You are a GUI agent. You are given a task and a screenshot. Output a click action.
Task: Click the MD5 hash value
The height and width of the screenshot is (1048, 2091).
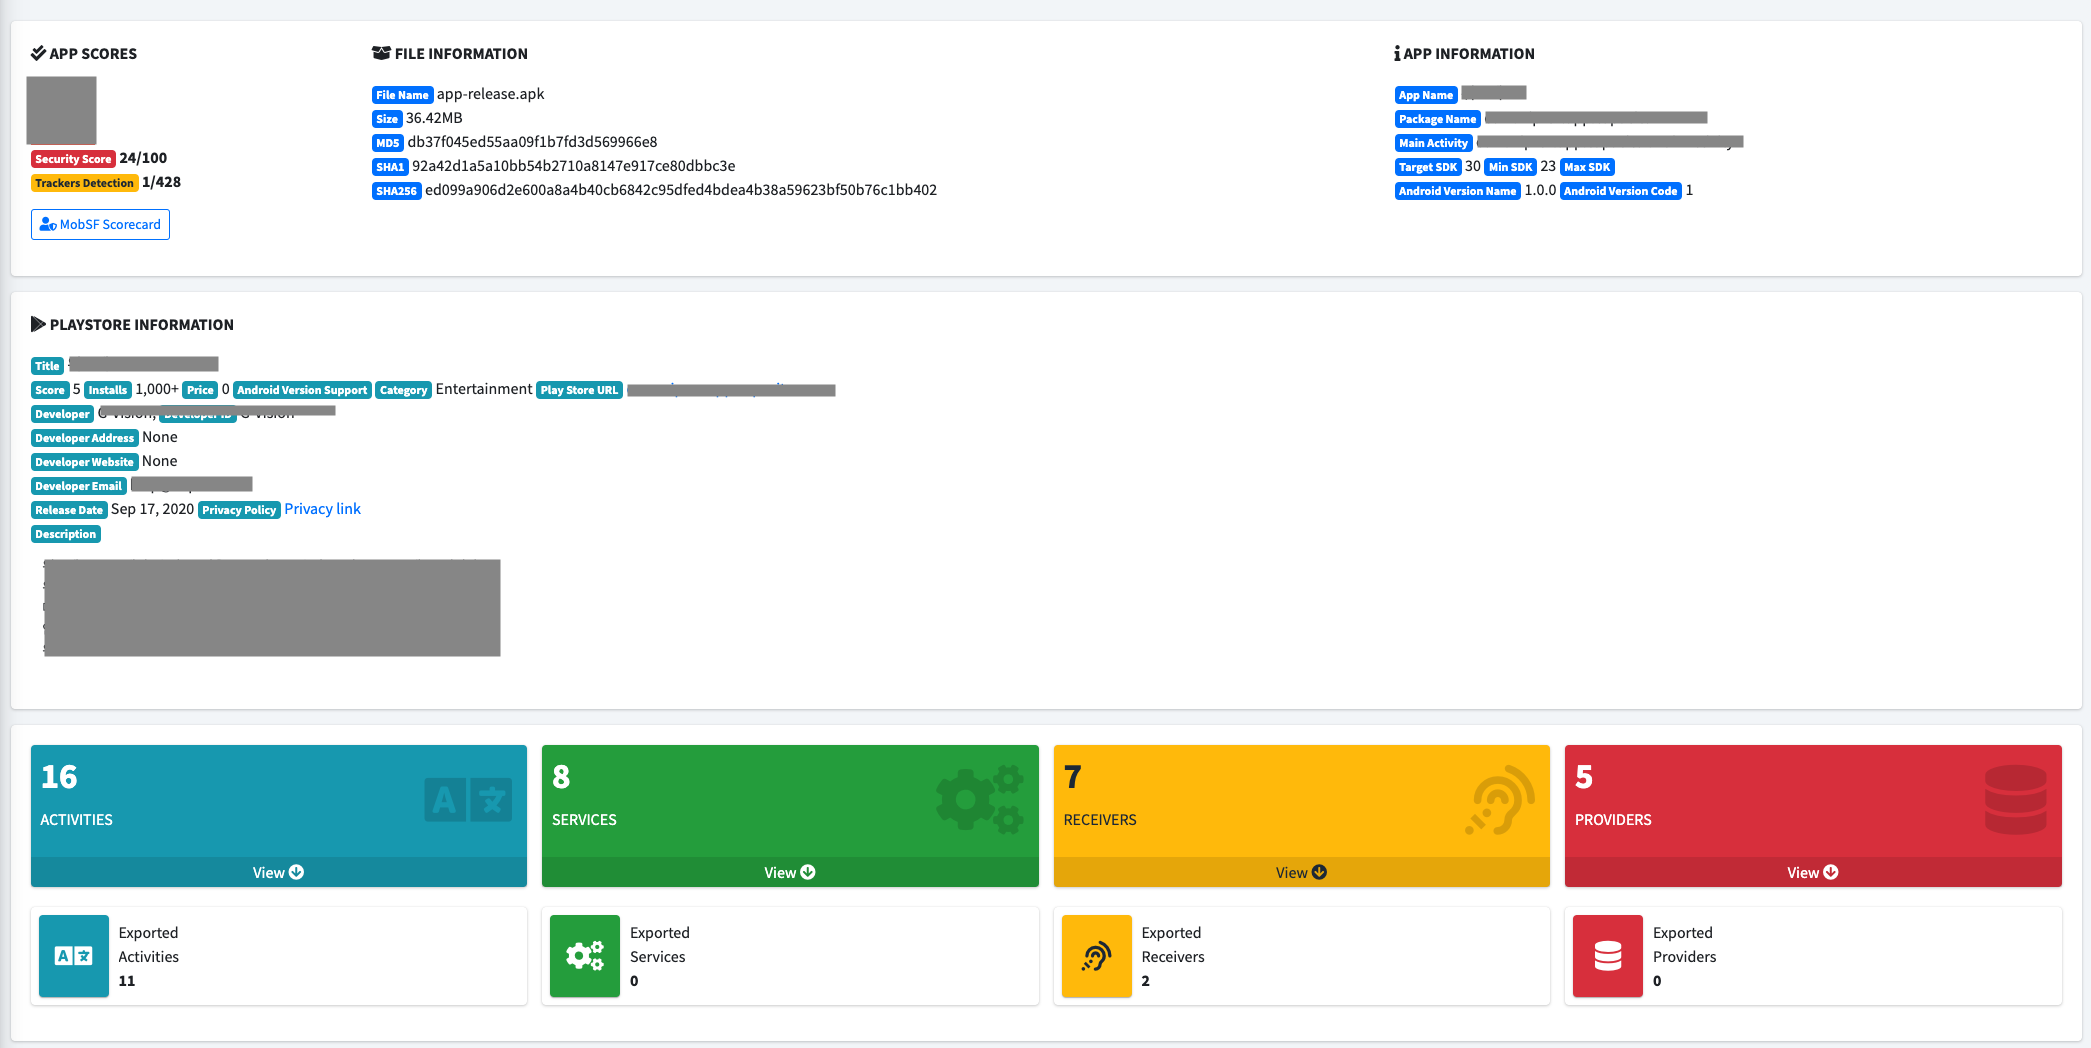532,142
